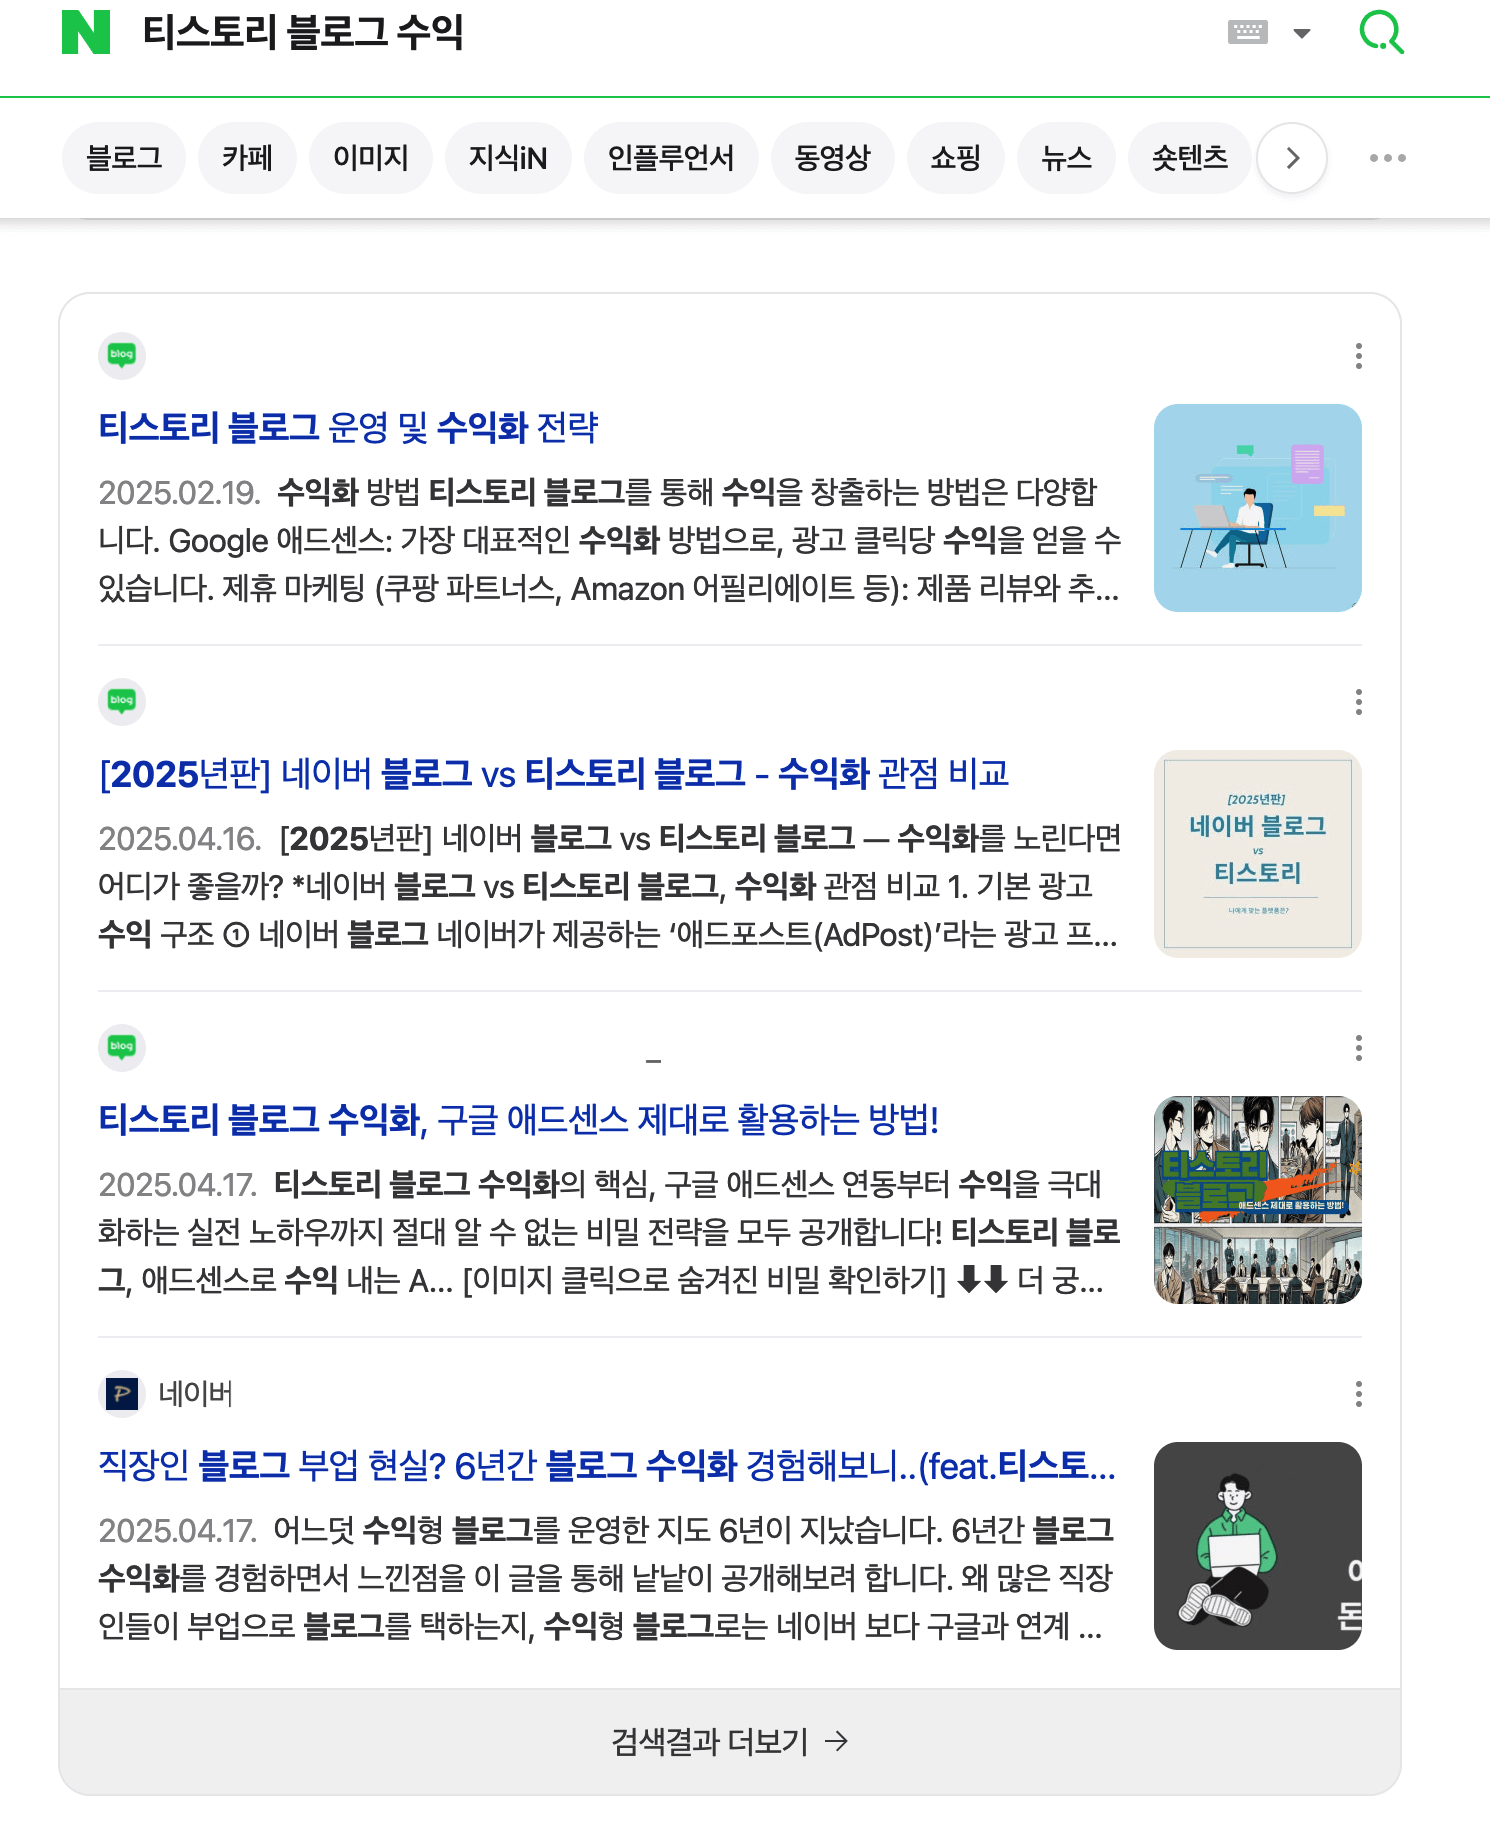
Task: Open the 숏텐츠 tab
Action: pyautogui.click(x=1189, y=158)
